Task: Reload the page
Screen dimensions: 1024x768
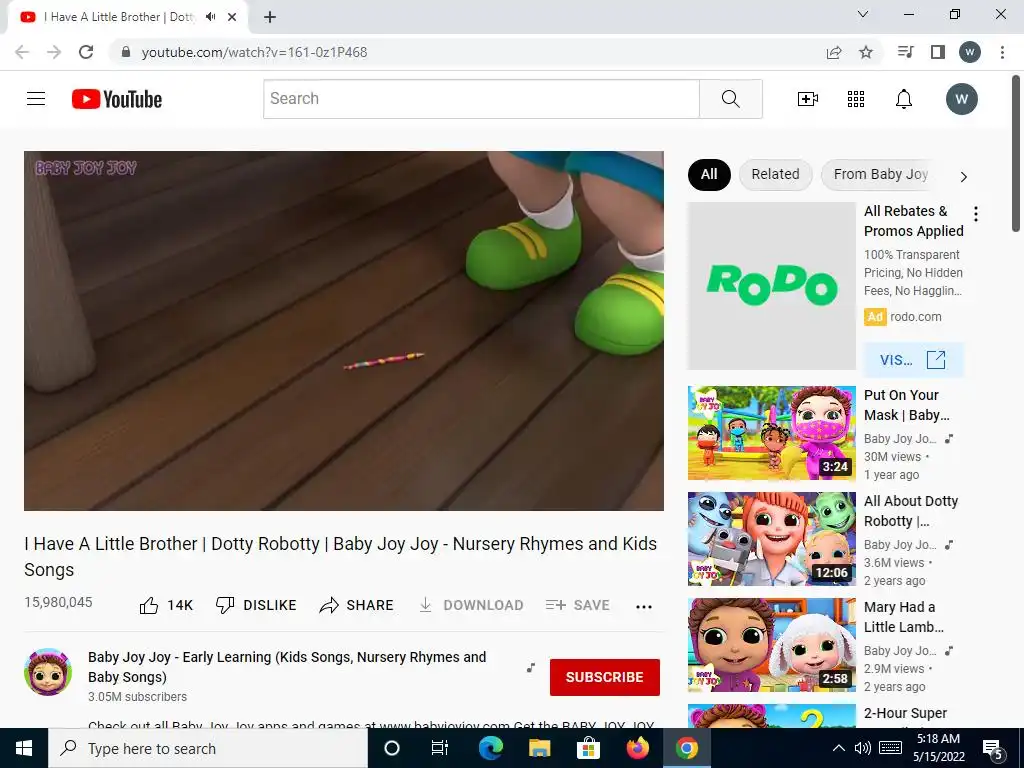Action: pos(86,52)
